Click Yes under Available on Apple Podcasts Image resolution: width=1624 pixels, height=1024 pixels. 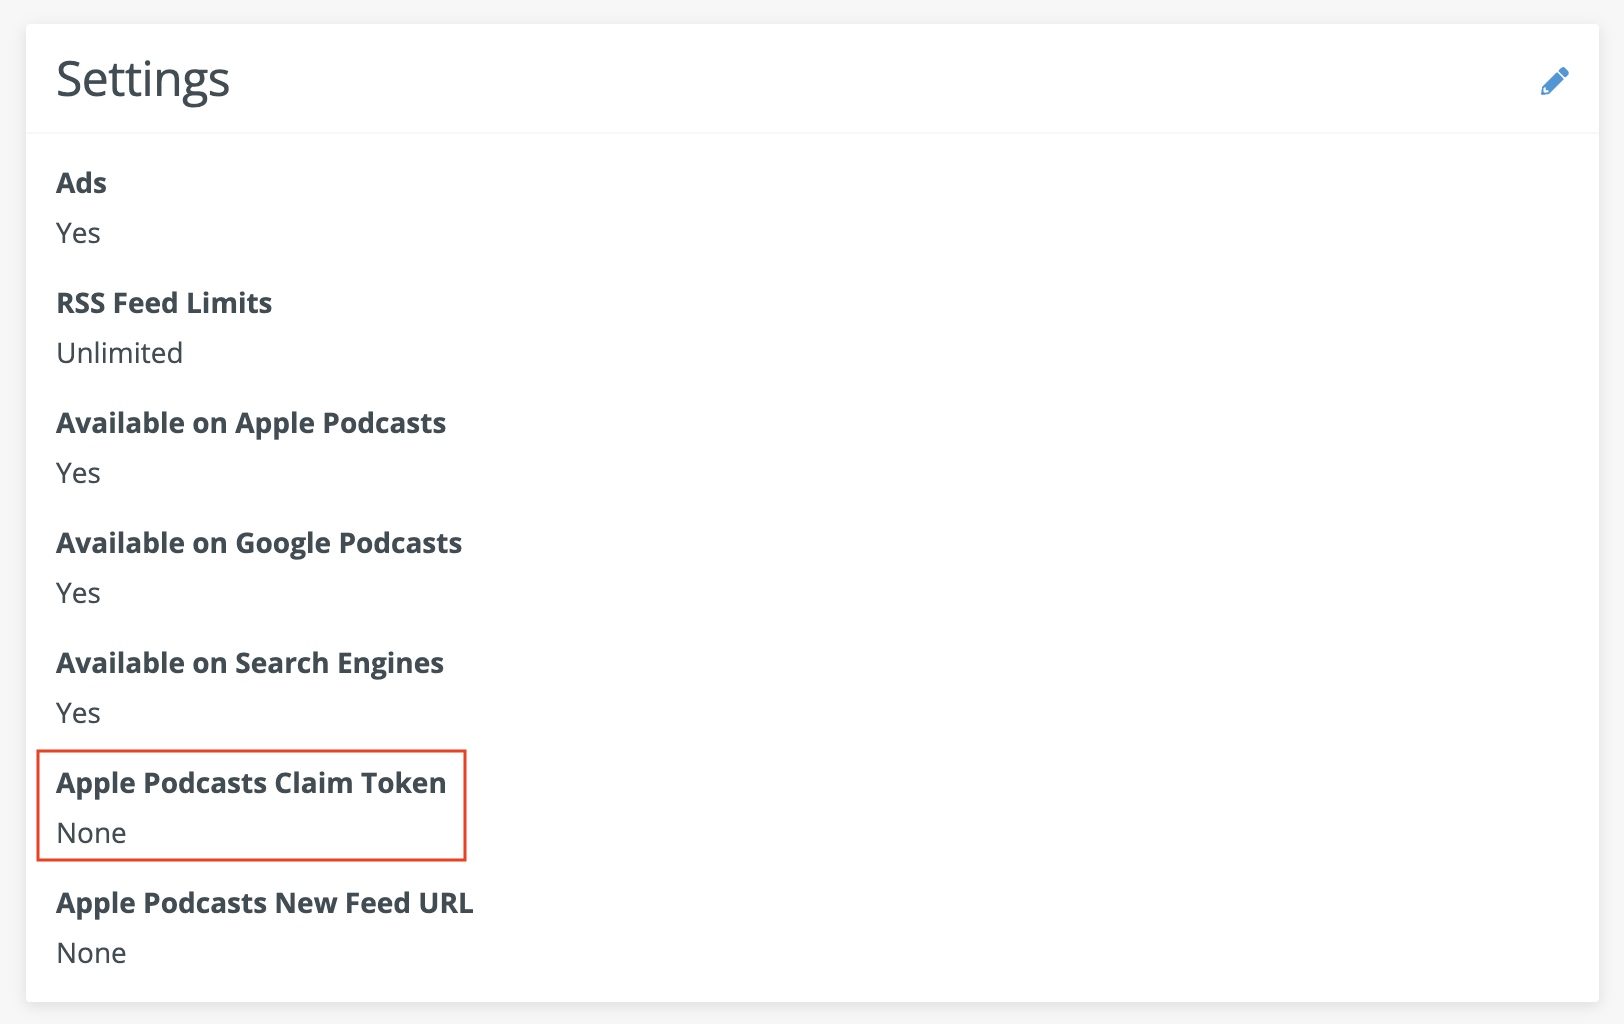[78, 473]
